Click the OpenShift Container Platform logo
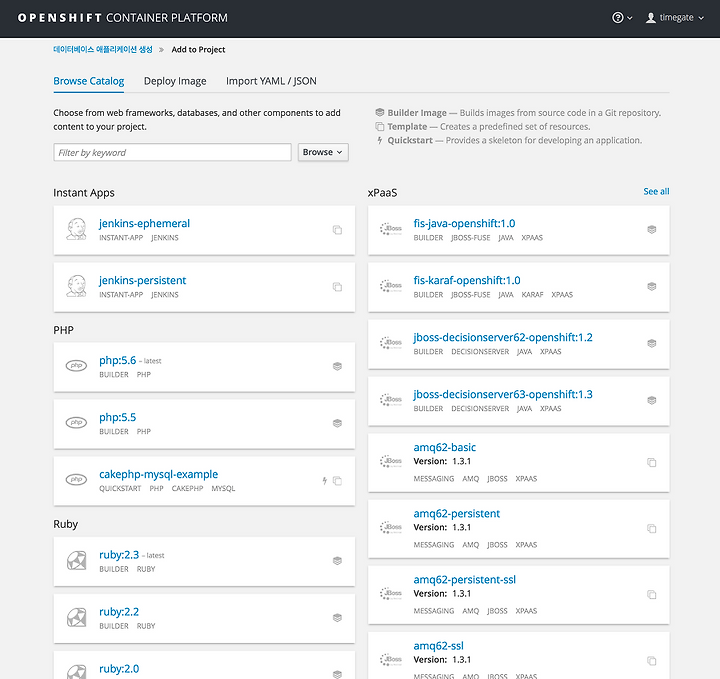The width and height of the screenshot is (720, 679). (122, 17)
